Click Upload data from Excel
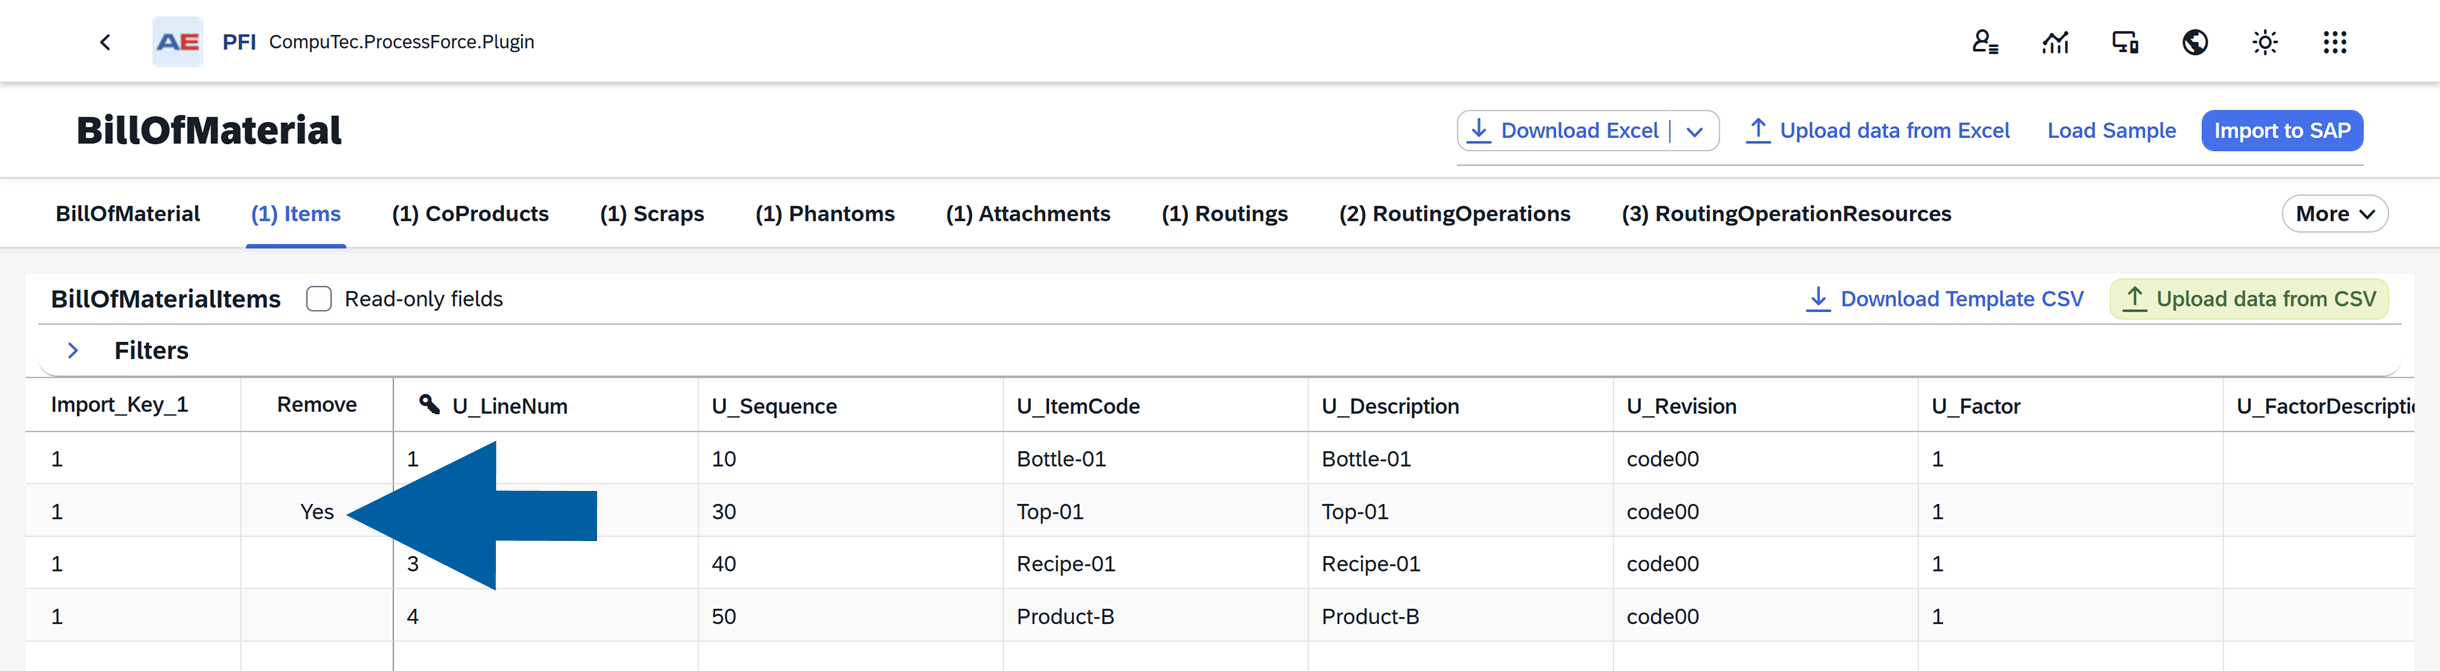 click(x=1878, y=131)
